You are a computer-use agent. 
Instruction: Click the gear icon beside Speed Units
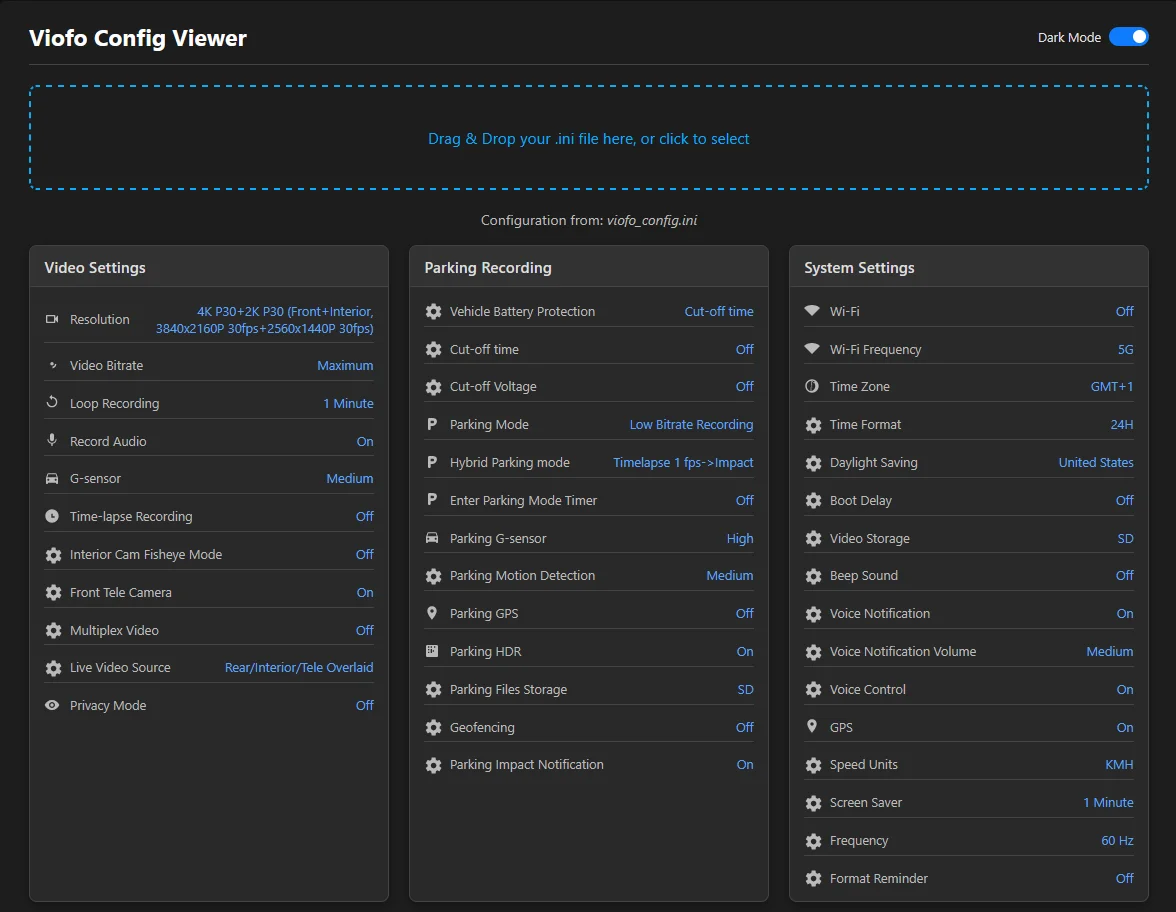click(814, 765)
